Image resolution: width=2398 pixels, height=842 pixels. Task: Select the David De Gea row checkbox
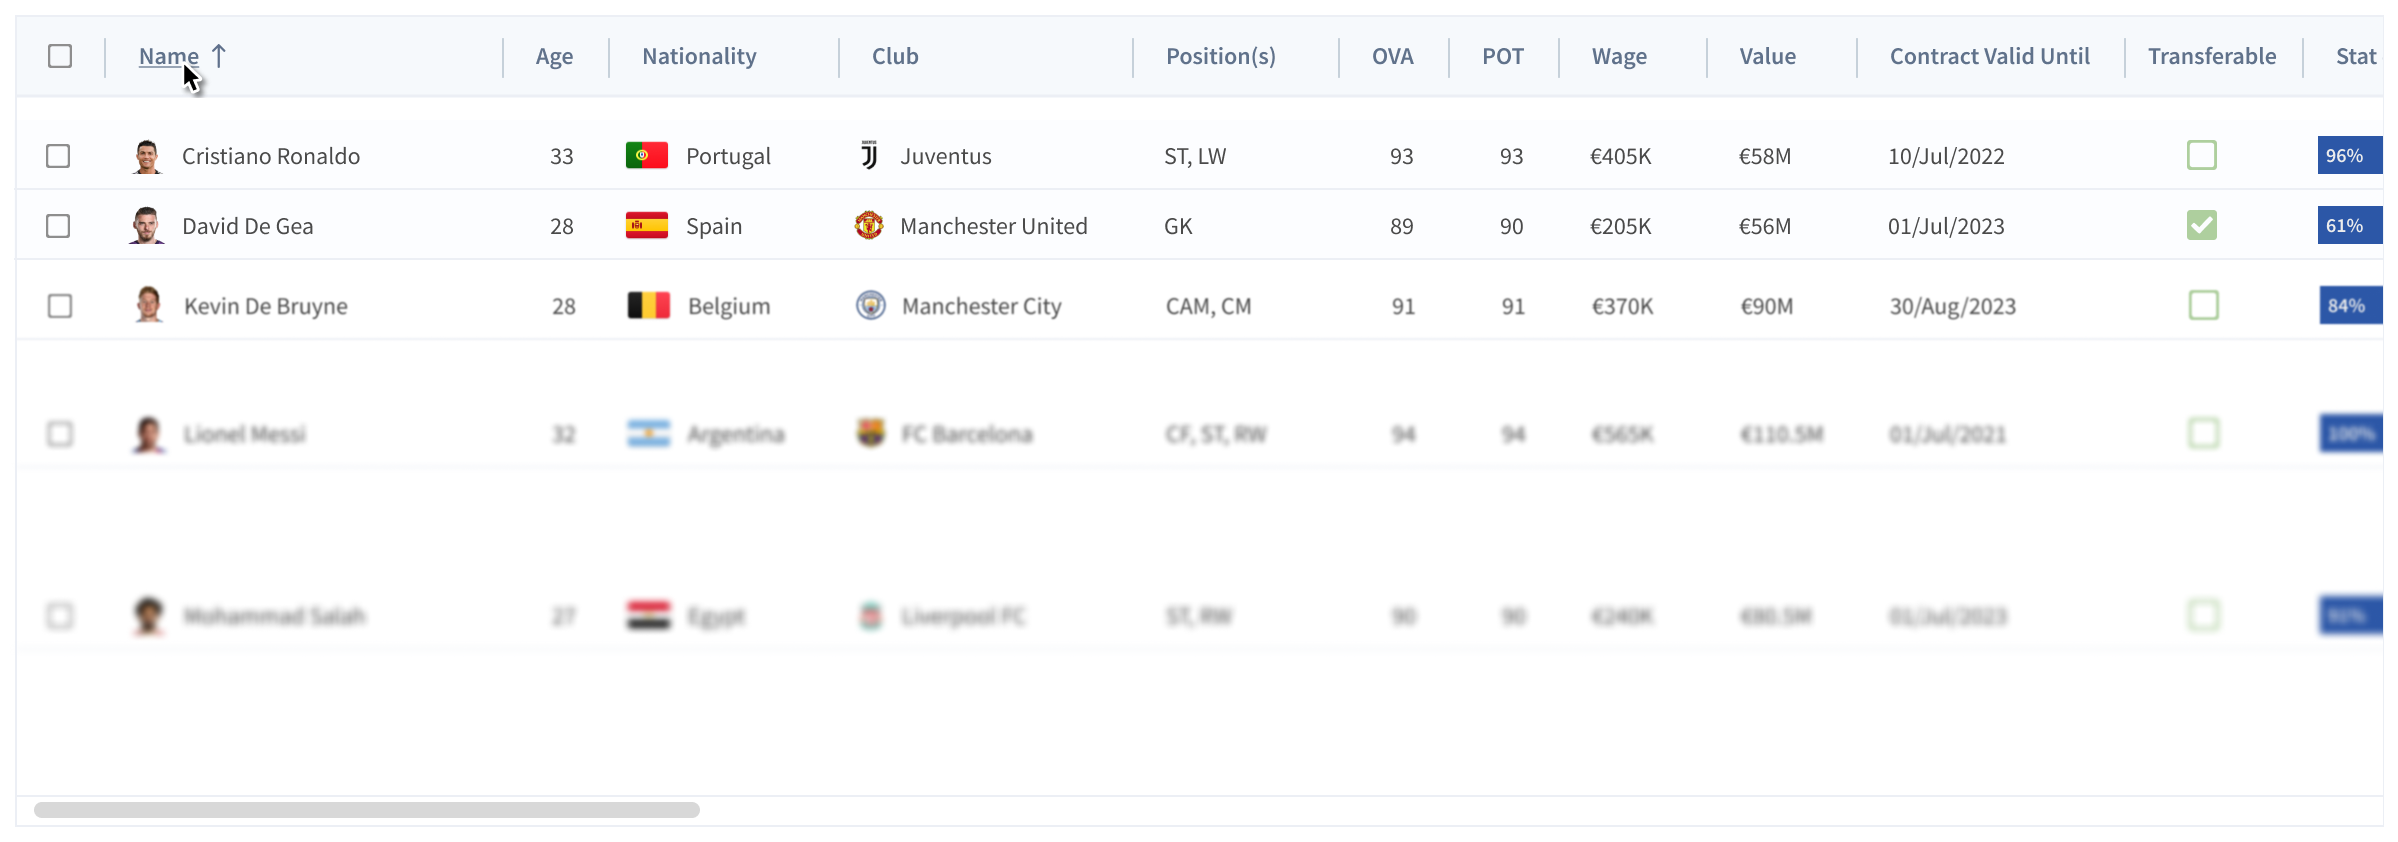tap(58, 226)
